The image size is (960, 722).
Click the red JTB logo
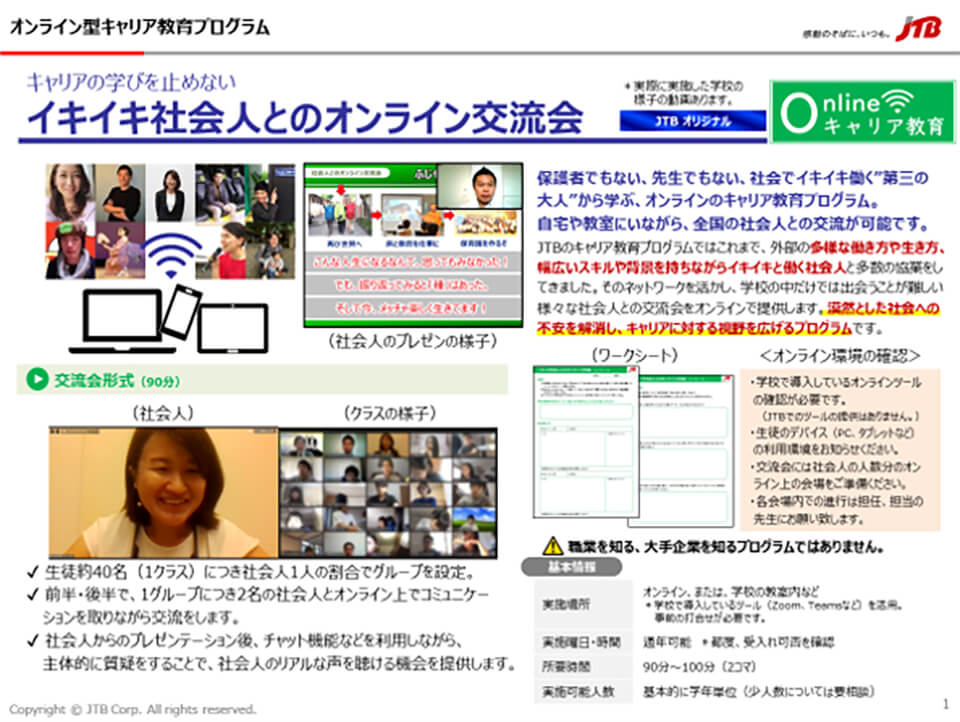[918, 28]
